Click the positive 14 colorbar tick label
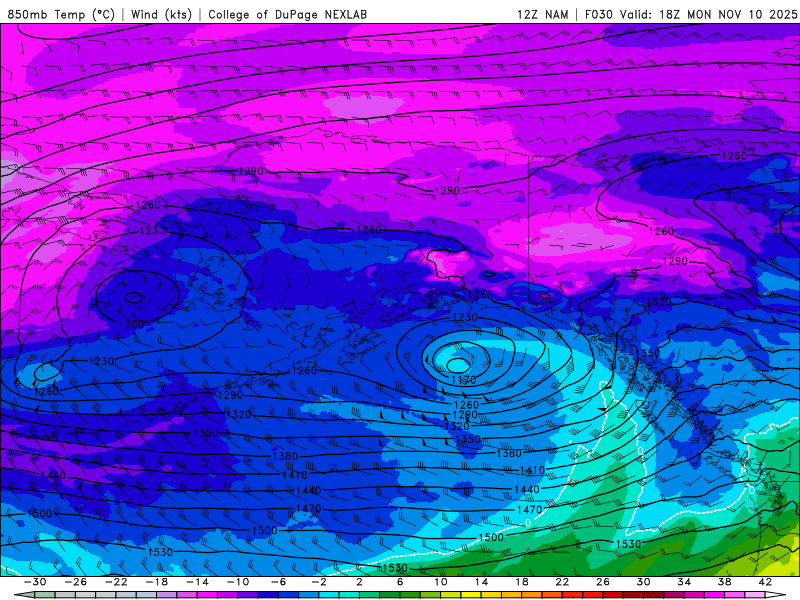800x600 pixels. pos(481,582)
